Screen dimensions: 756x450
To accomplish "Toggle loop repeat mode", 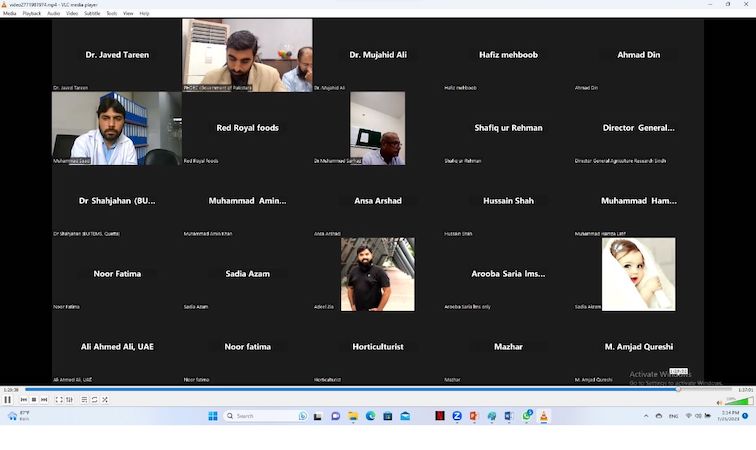I will (94, 400).
